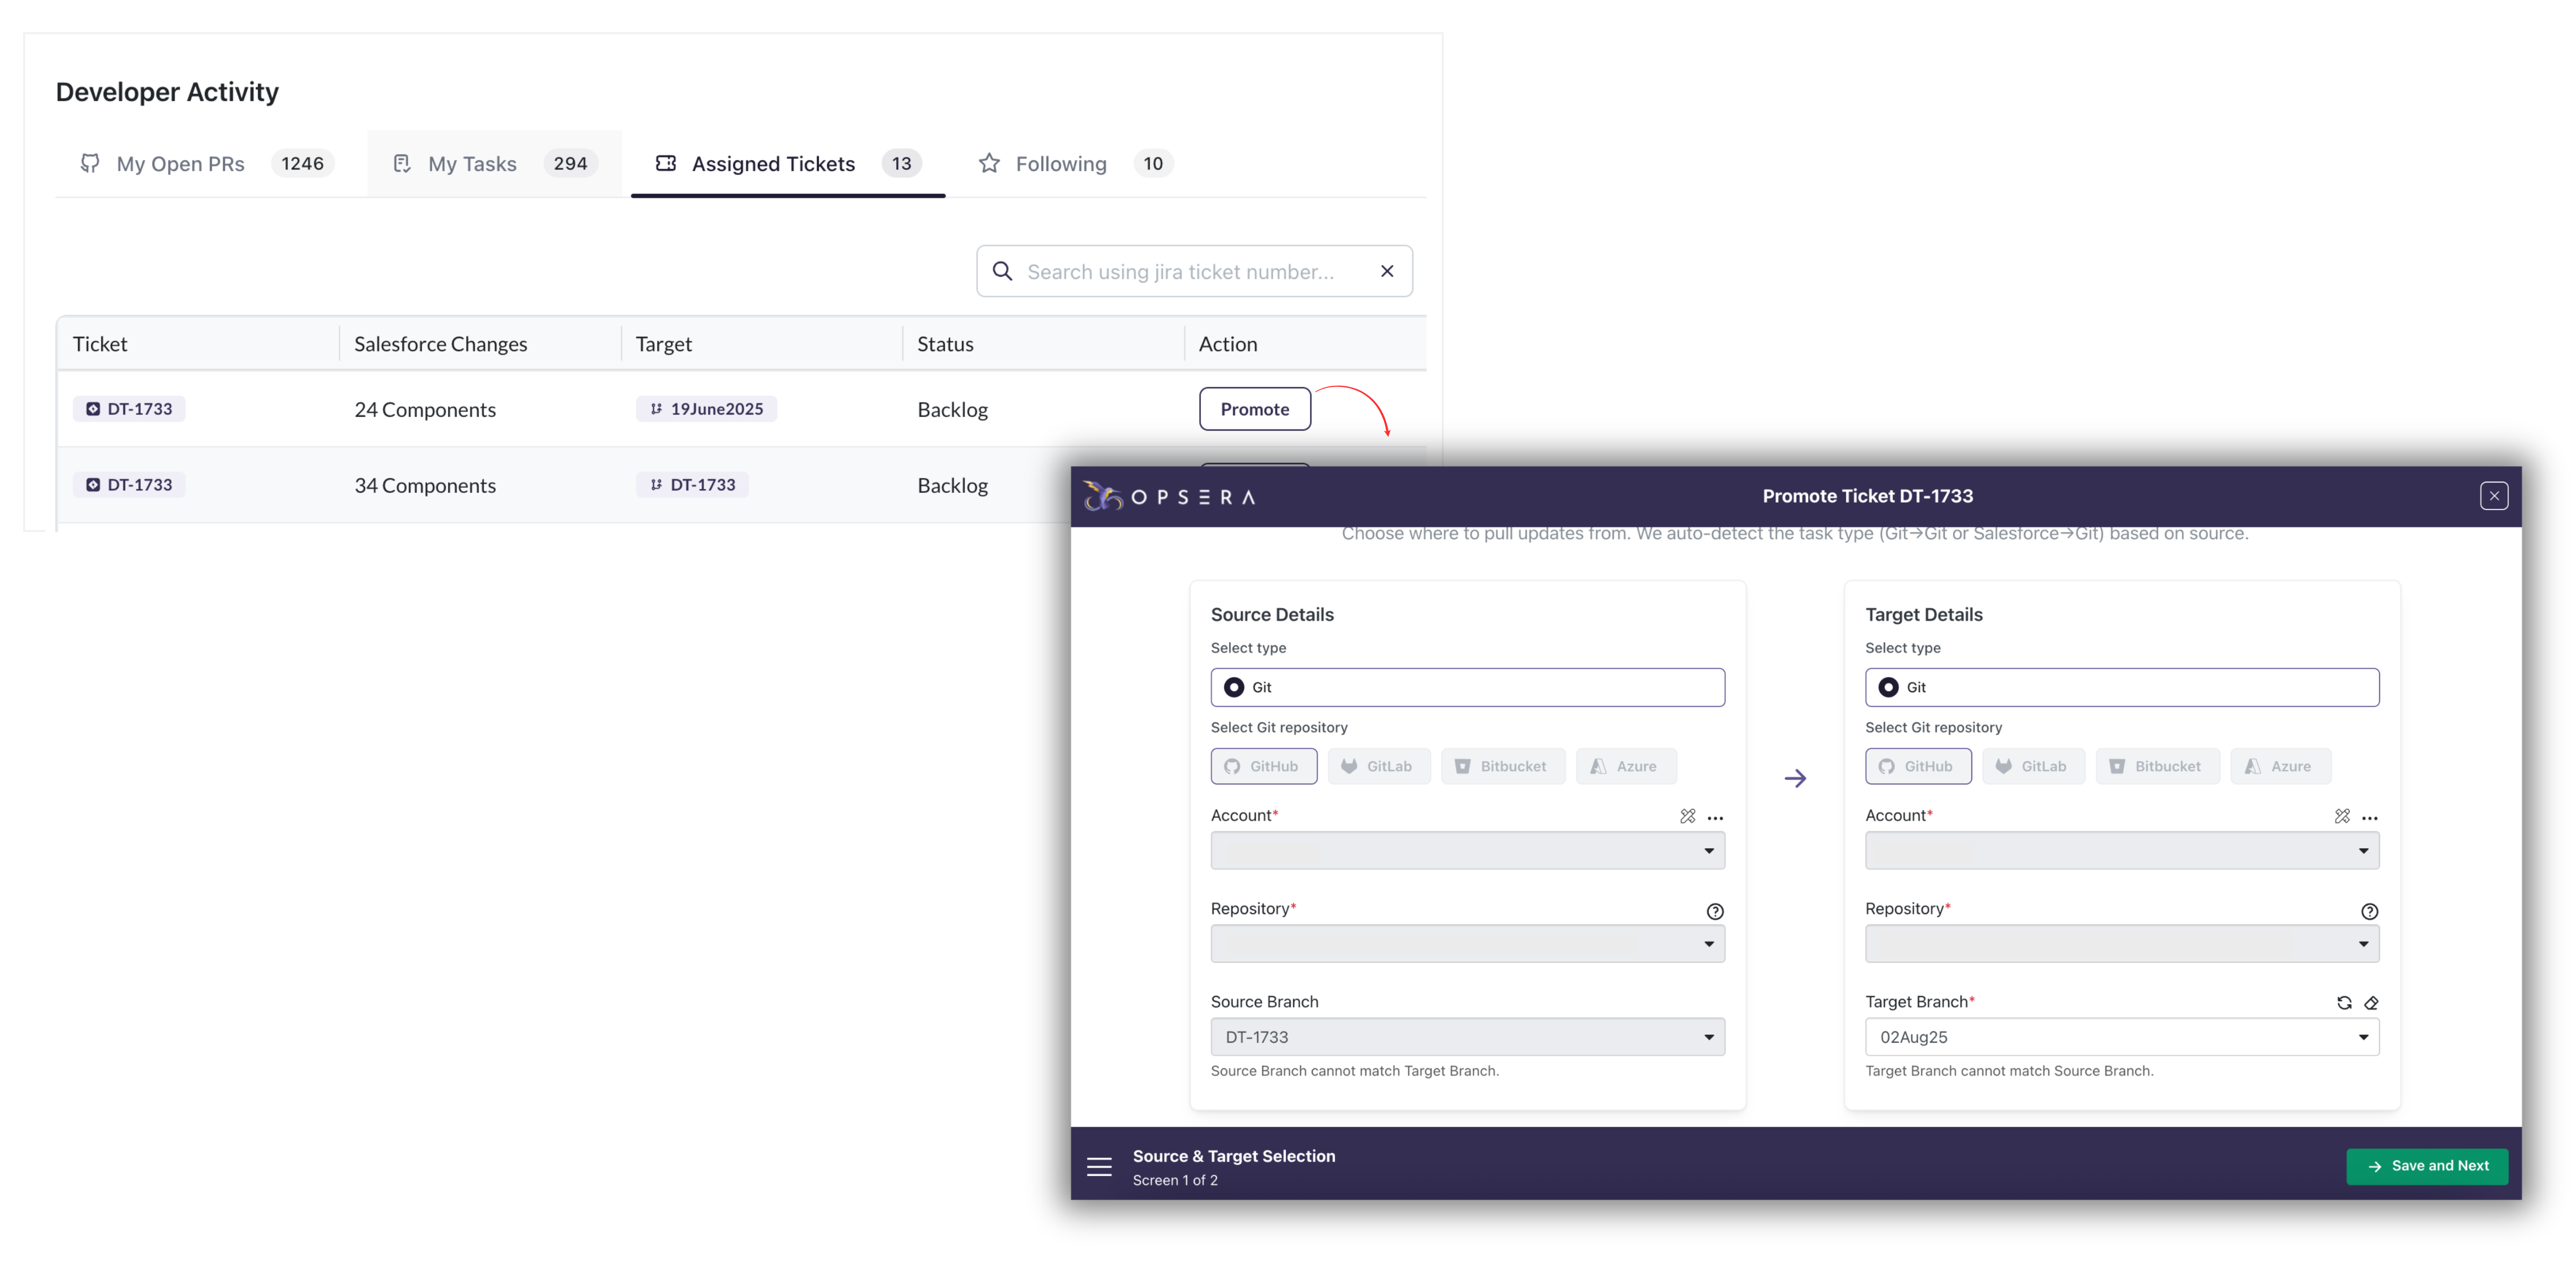This screenshot has width=2576, height=1288.
Task: Click the help icon next to source Repository
Action: [x=1715, y=911]
